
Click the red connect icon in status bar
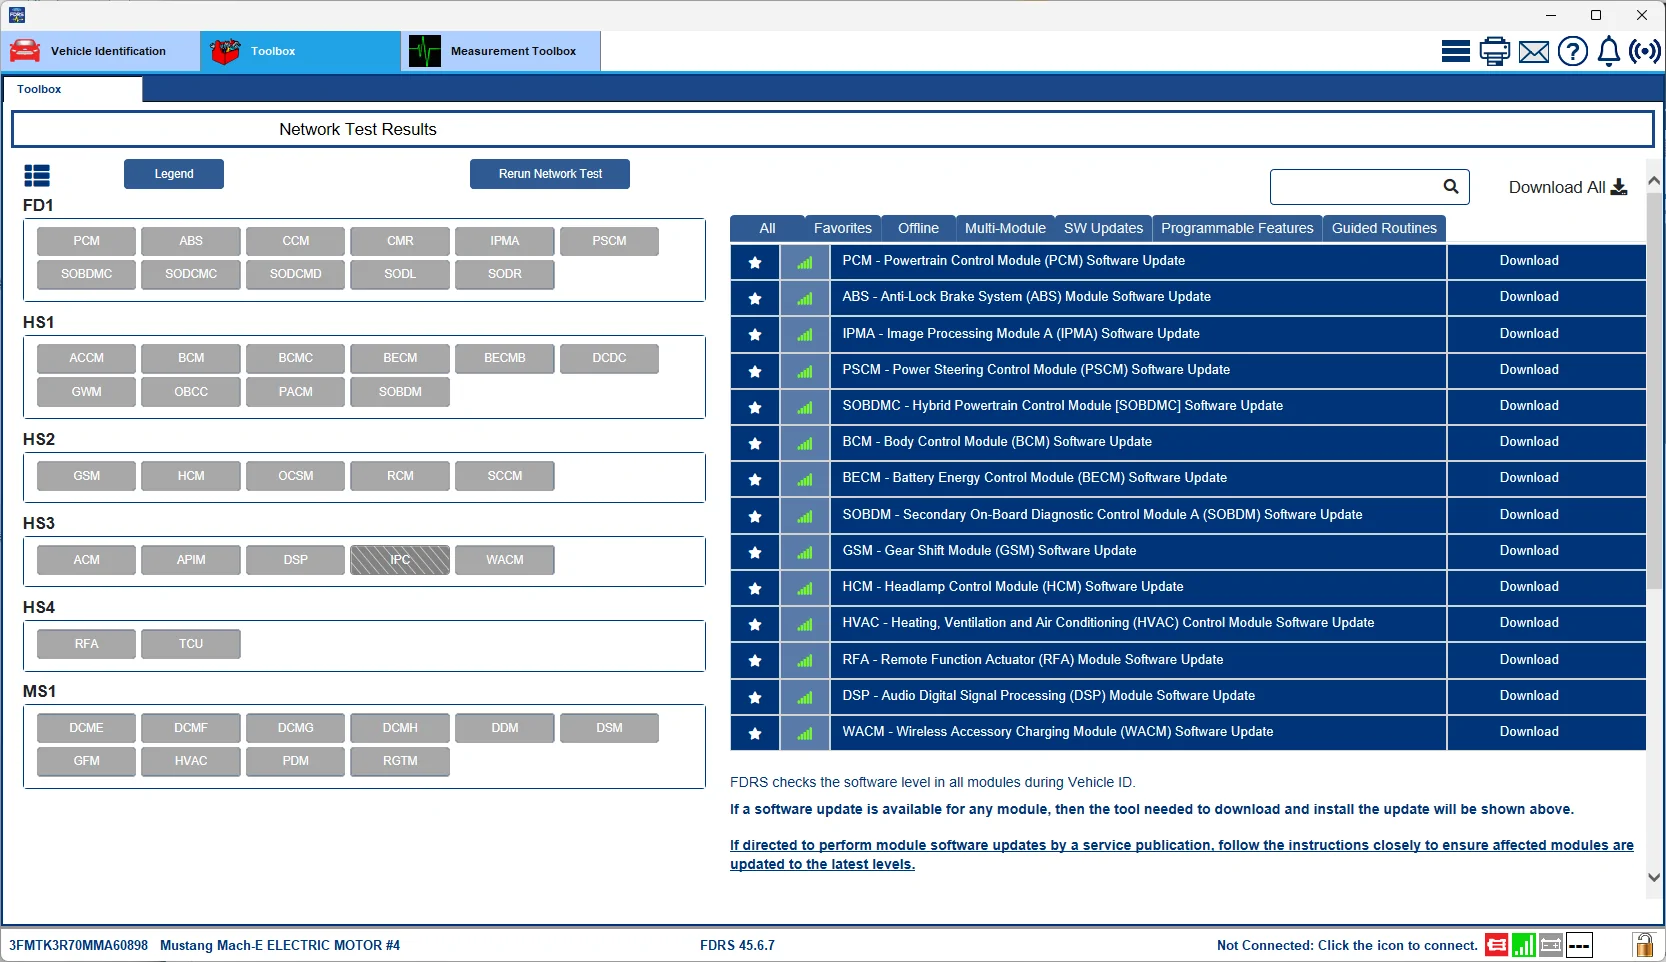tap(1497, 945)
